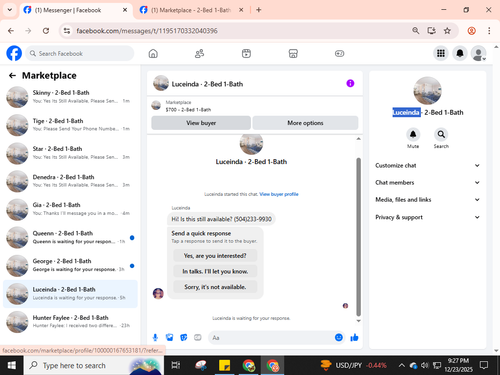Record a voice clip with microphone icon
500x375 pixels.
point(155,338)
